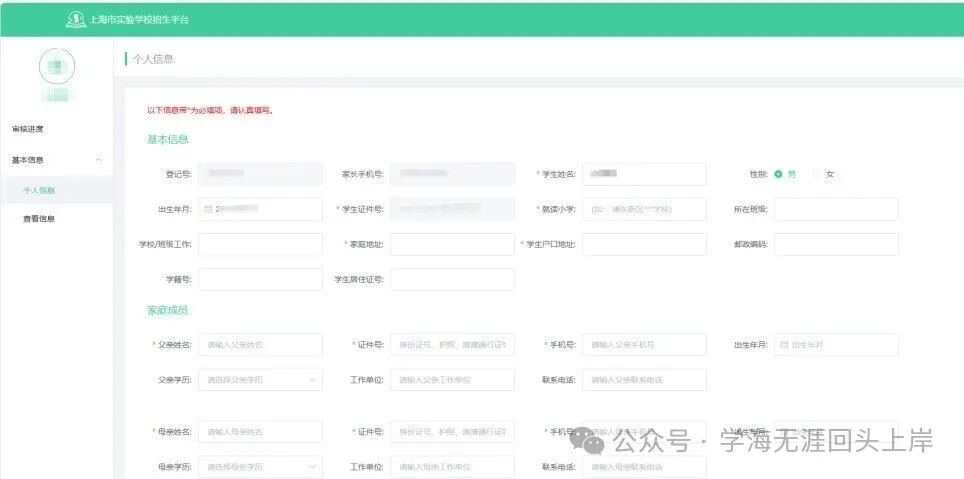Click the 邮政编码 input field
The height and width of the screenshot is (479, 964).
tap(836, 244)
